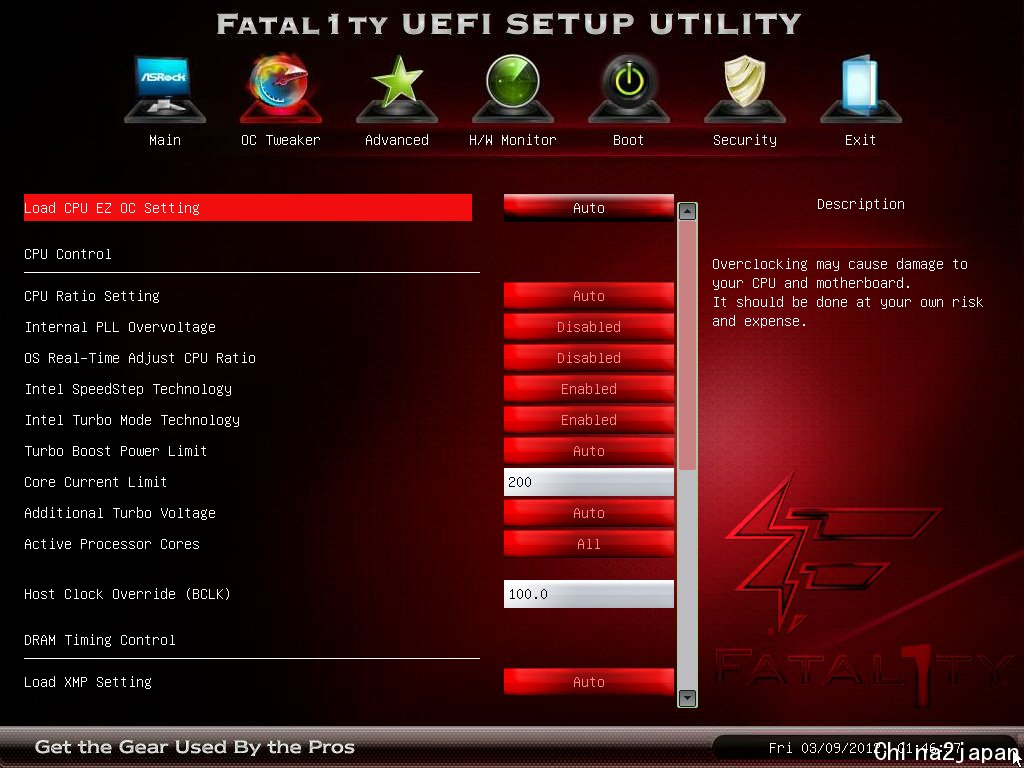This screenshot has width=1024, height=768.
Task: Click the Description panel heading
Action: [x=861, y=204]
